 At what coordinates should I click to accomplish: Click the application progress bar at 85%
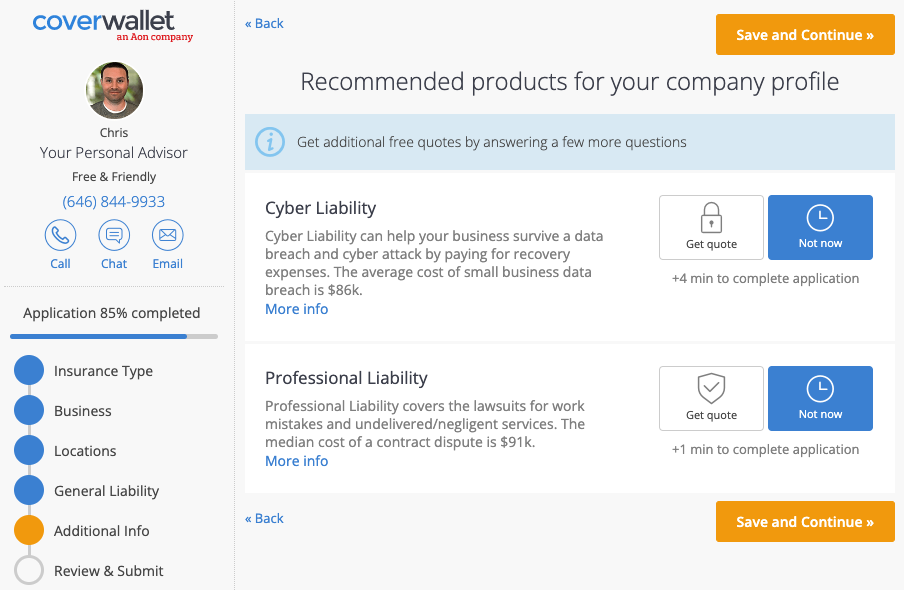[x=113, y=335]
